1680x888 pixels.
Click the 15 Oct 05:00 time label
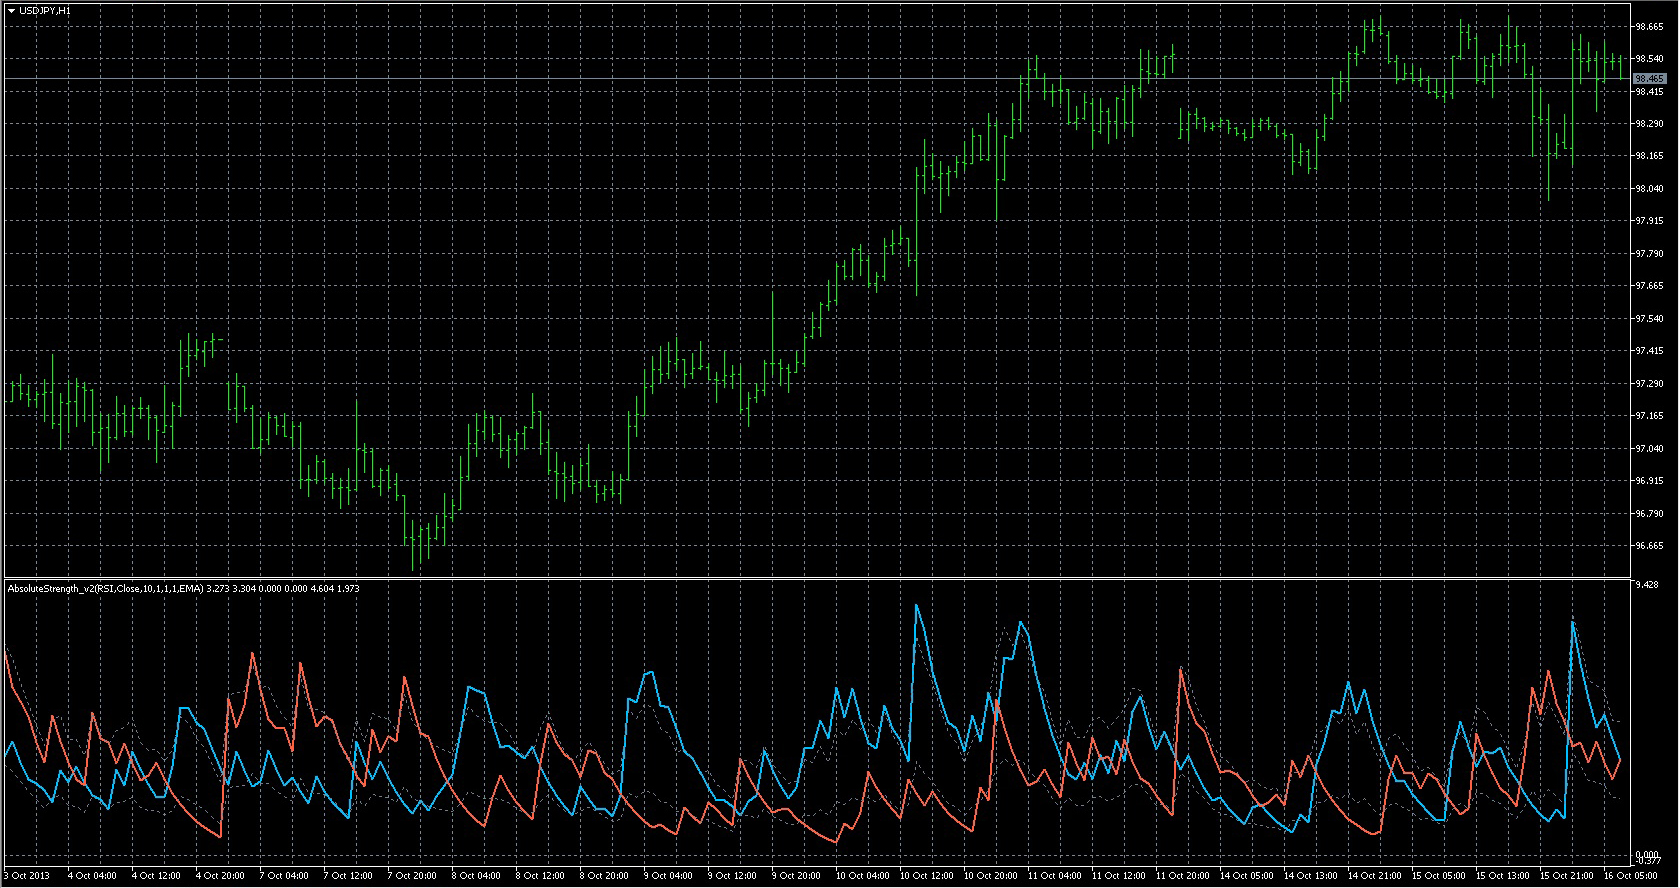pyautogui.click(x=1438, y=876)
